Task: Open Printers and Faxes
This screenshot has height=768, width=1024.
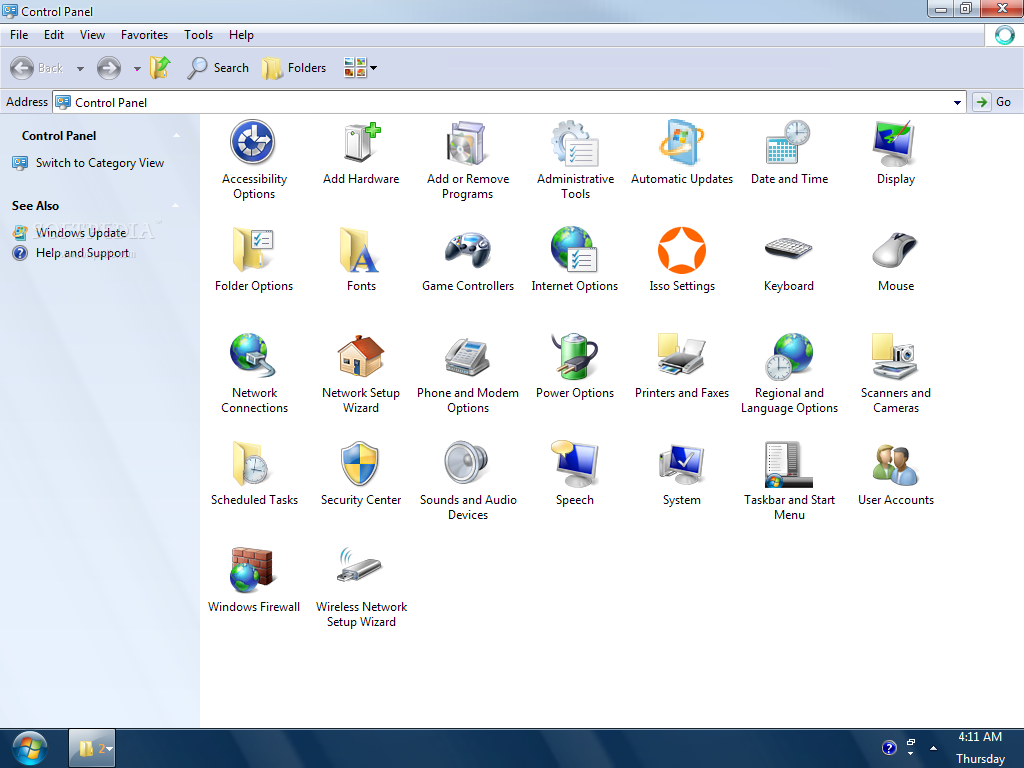Action: pyautogui.click(x=682, y=366)
